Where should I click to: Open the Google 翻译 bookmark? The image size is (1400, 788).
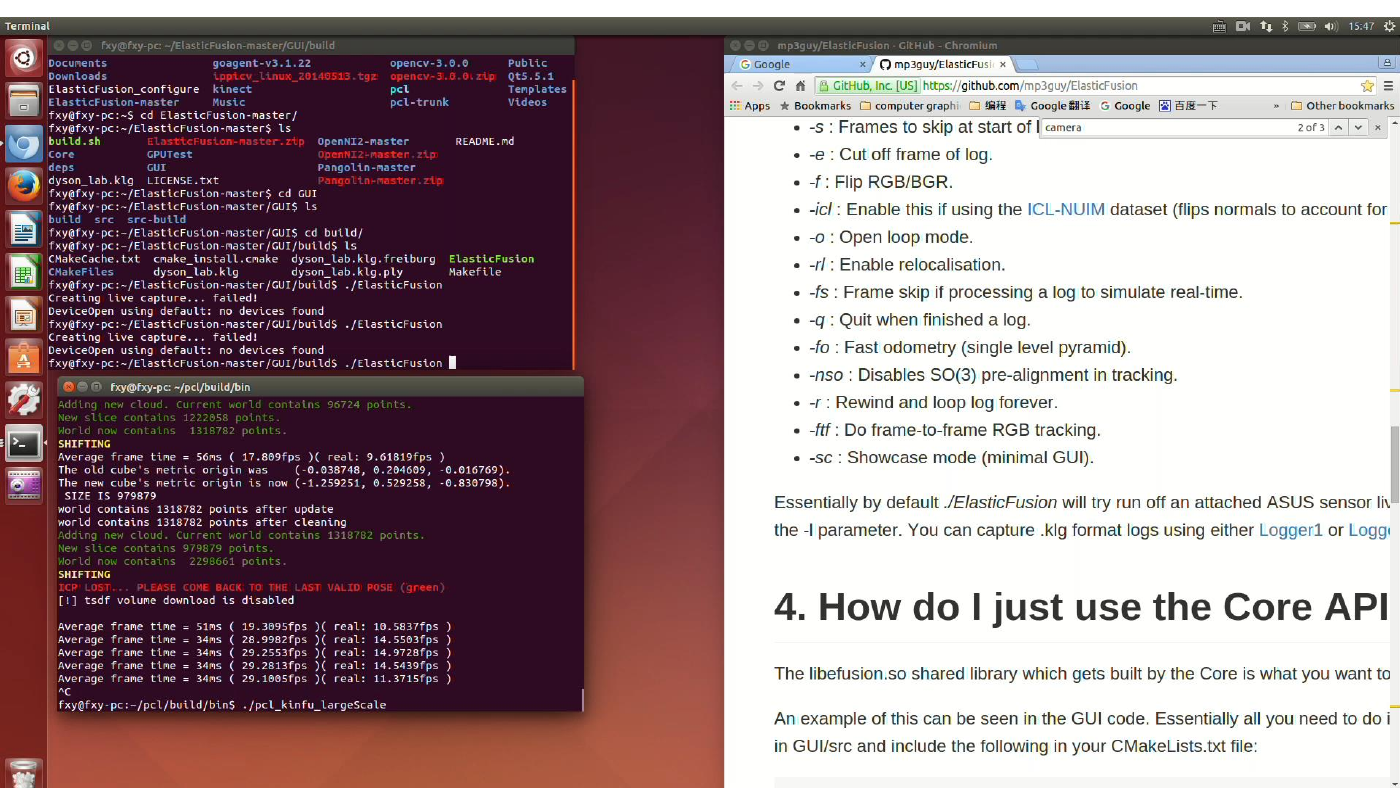tap(1054, 106)
